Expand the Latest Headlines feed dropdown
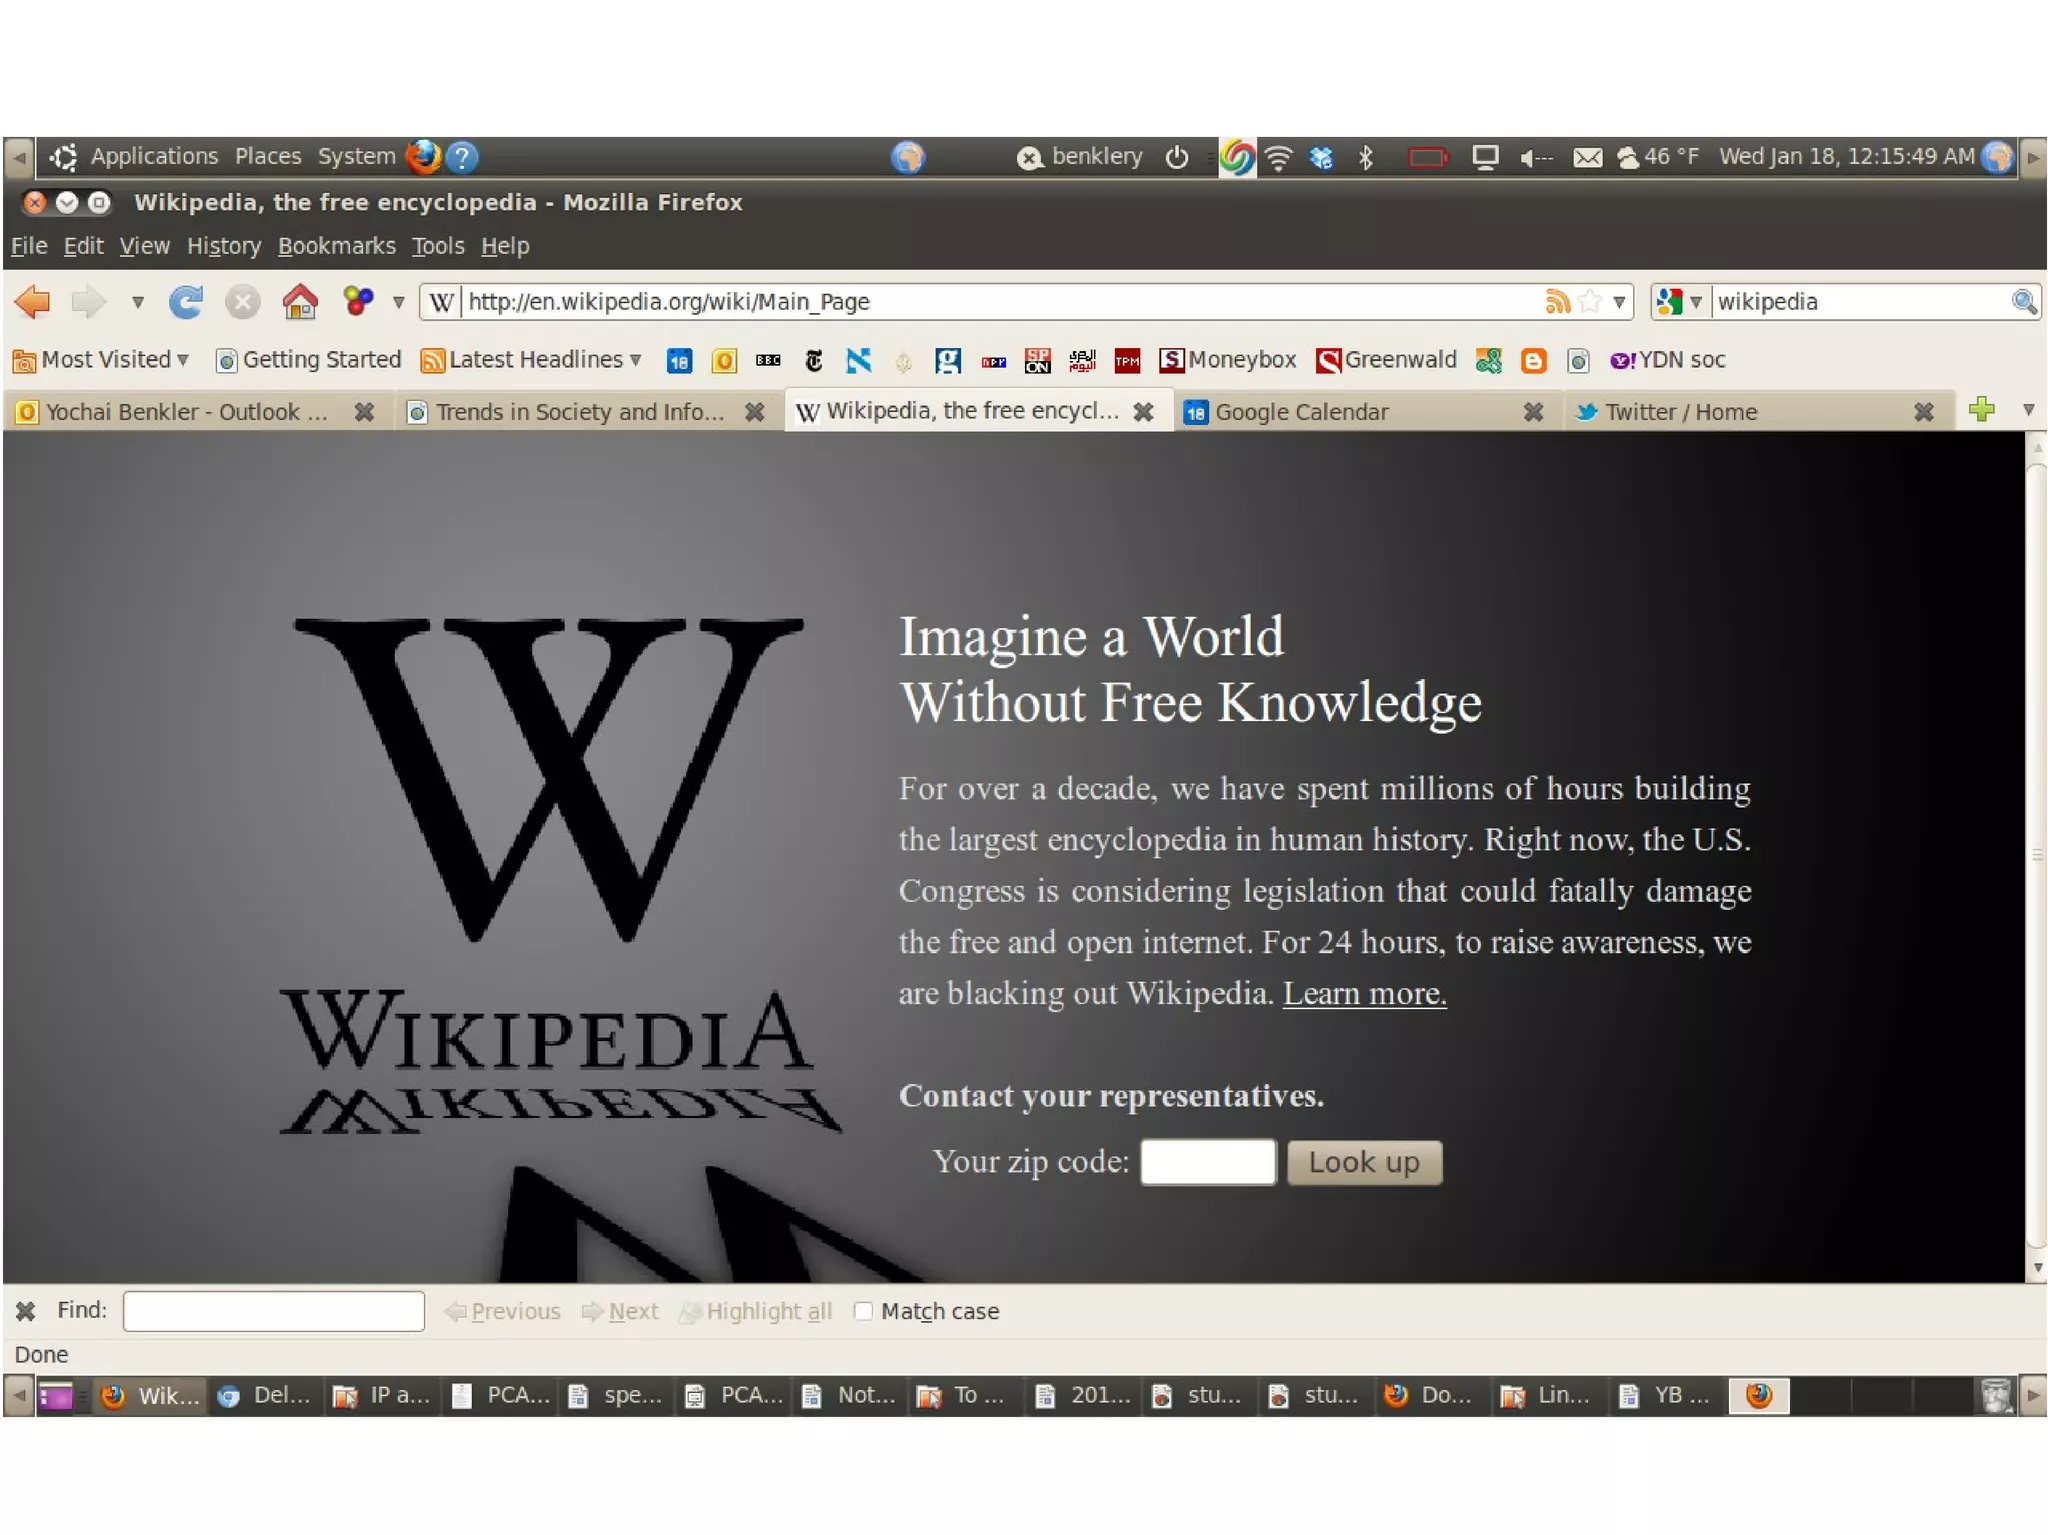This screenshot has width=2048, height=1535. [533, 360]
